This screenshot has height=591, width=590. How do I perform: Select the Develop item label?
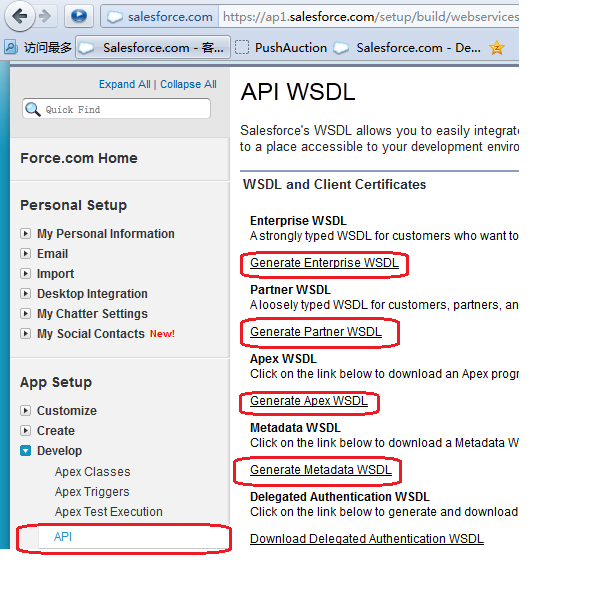(x=59, y=451)
